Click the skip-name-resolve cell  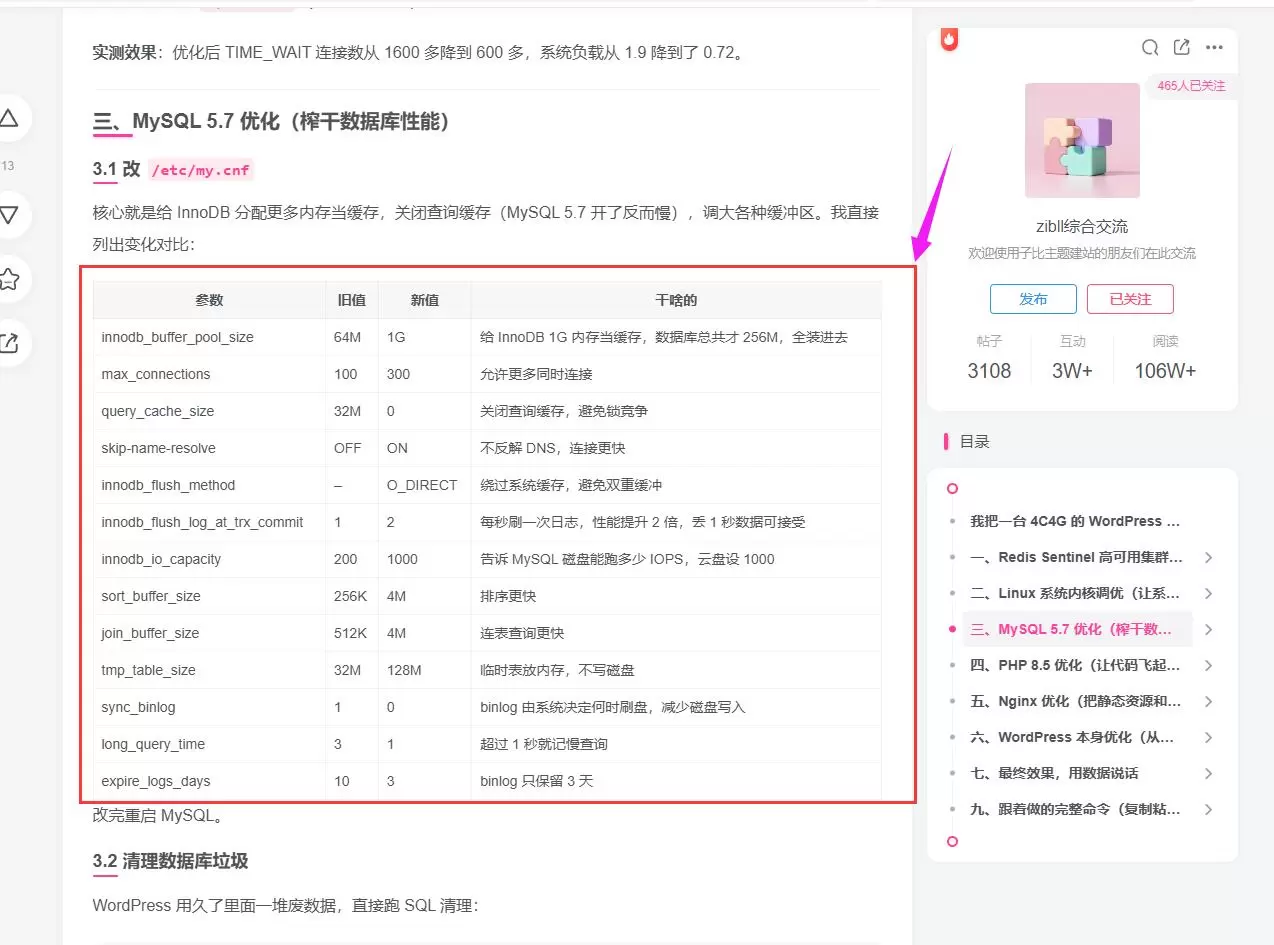pyautogui.click(x=209, y=448)
